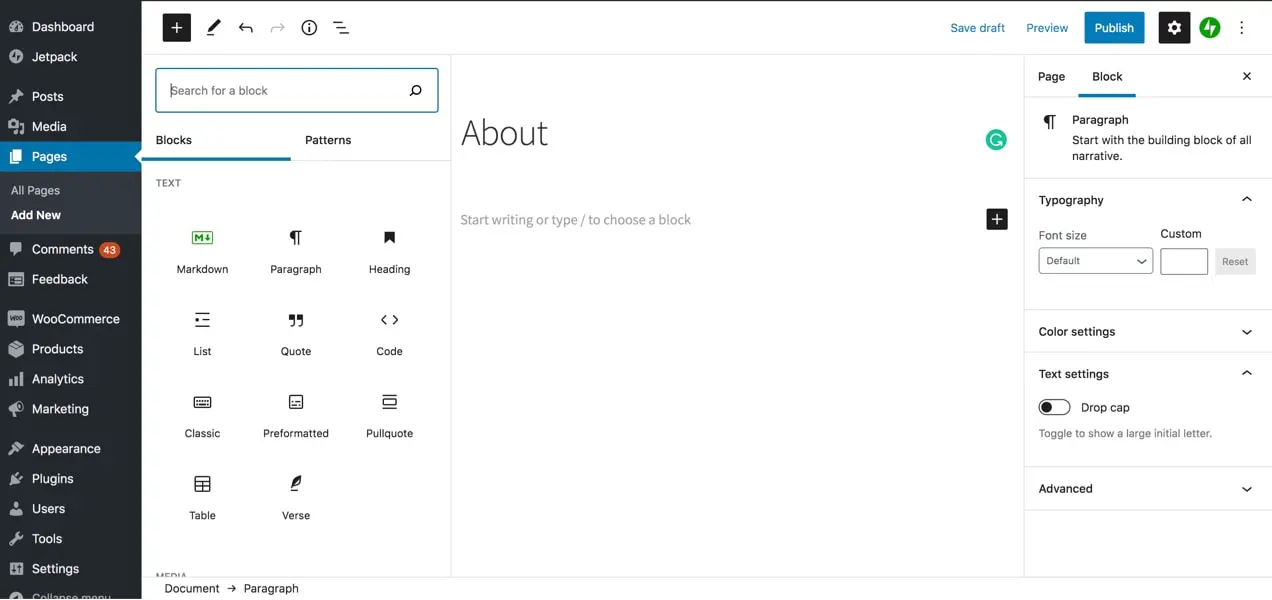Switch to the Page settings tab
This screenshot has height=600, width=1272.
coord(1051,76)
